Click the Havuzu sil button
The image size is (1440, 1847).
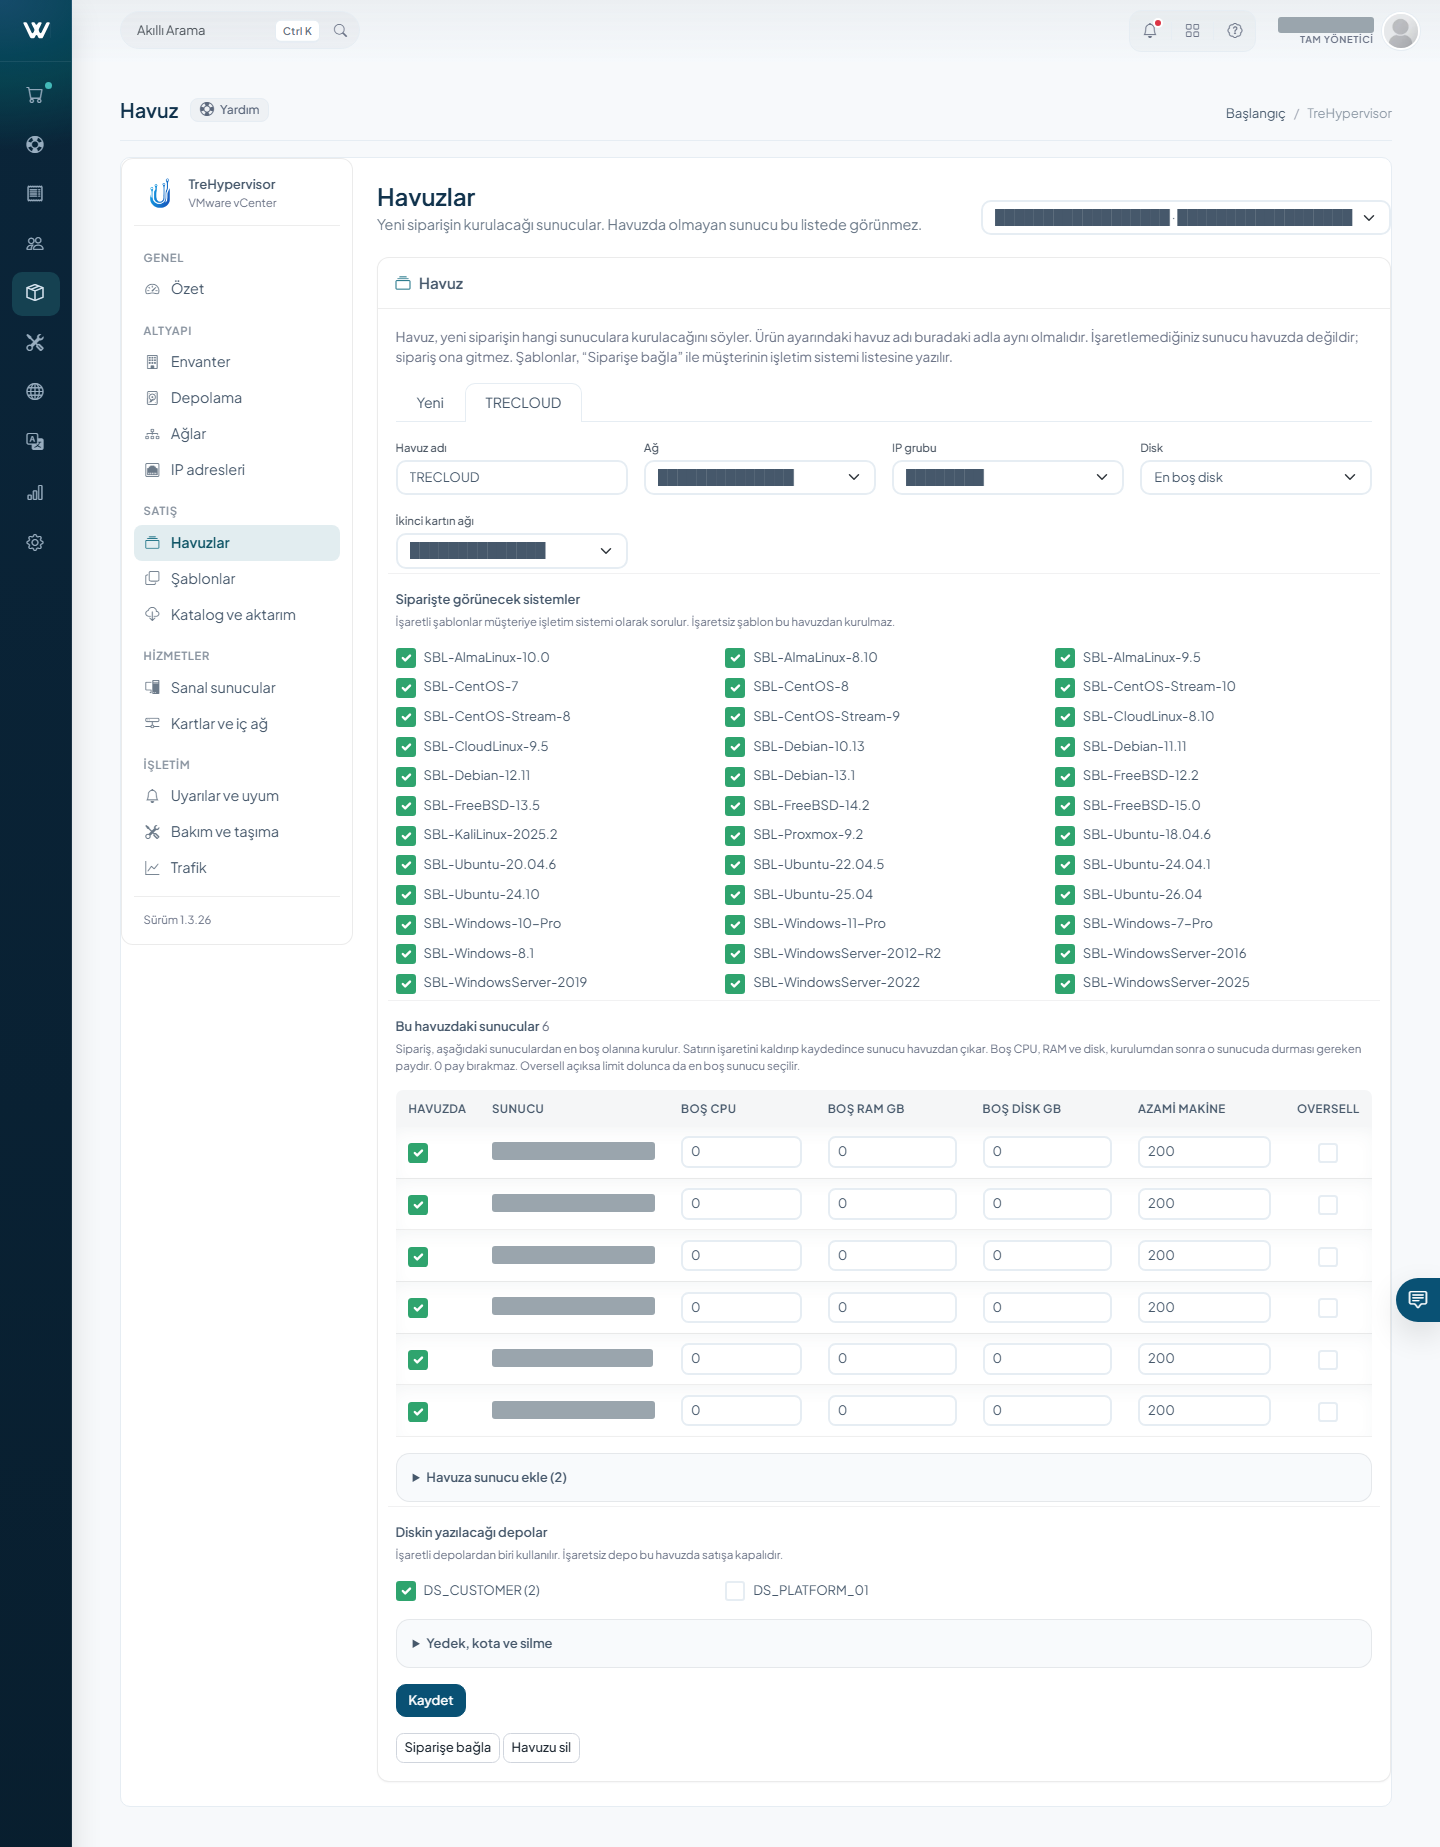(x=541, y=1748)
